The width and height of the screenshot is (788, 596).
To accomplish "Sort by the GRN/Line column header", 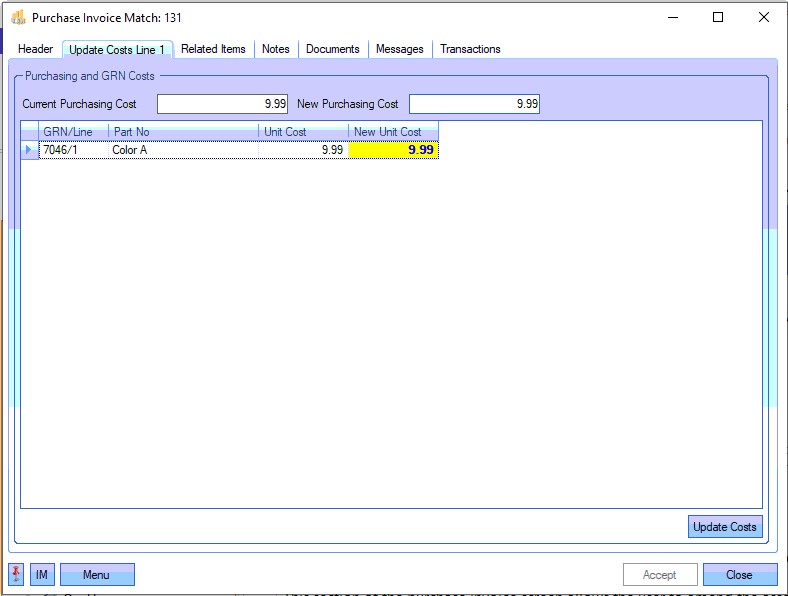I will [x=74, y=132].
